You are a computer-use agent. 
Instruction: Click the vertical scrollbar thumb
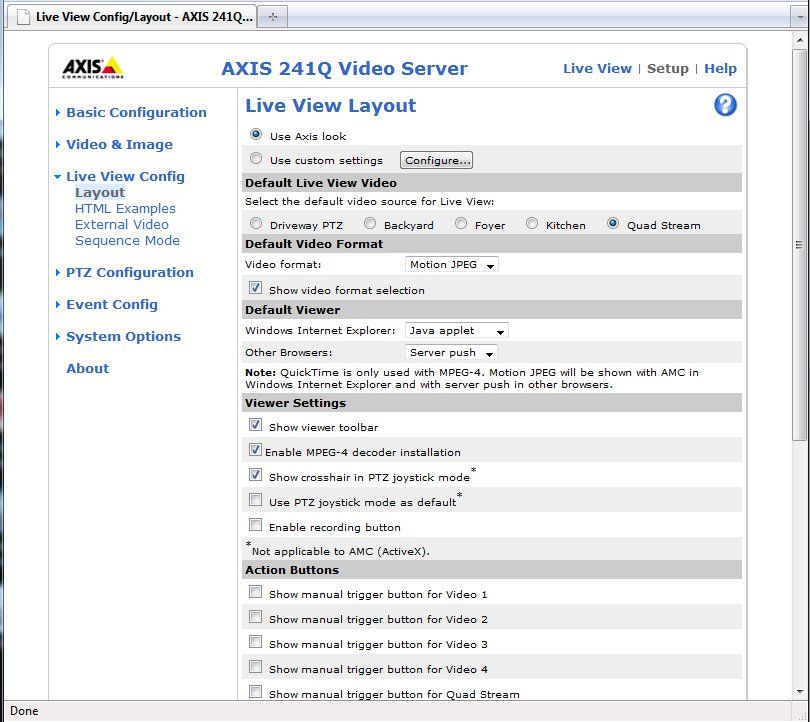pos(800,245)
